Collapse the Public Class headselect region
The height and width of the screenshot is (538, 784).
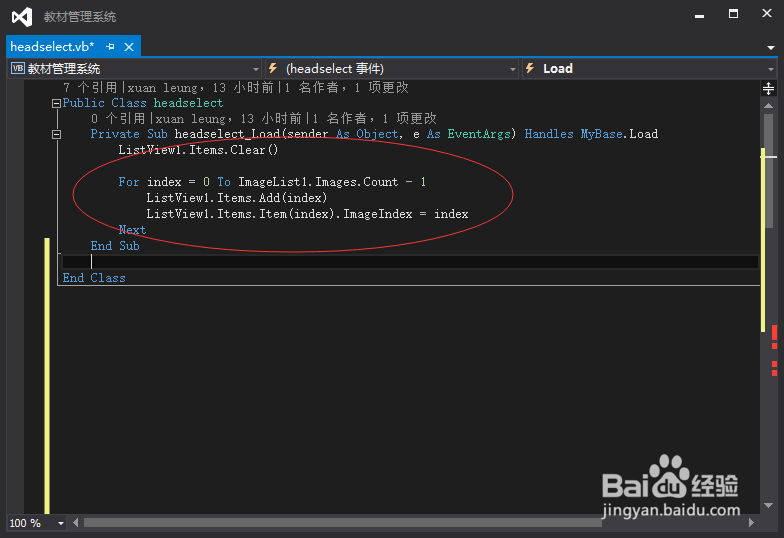(56, 104)
